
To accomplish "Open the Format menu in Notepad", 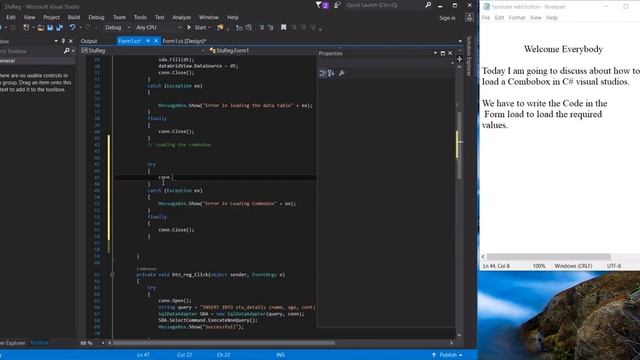I will pyautogui.click(x=517, y=18).
